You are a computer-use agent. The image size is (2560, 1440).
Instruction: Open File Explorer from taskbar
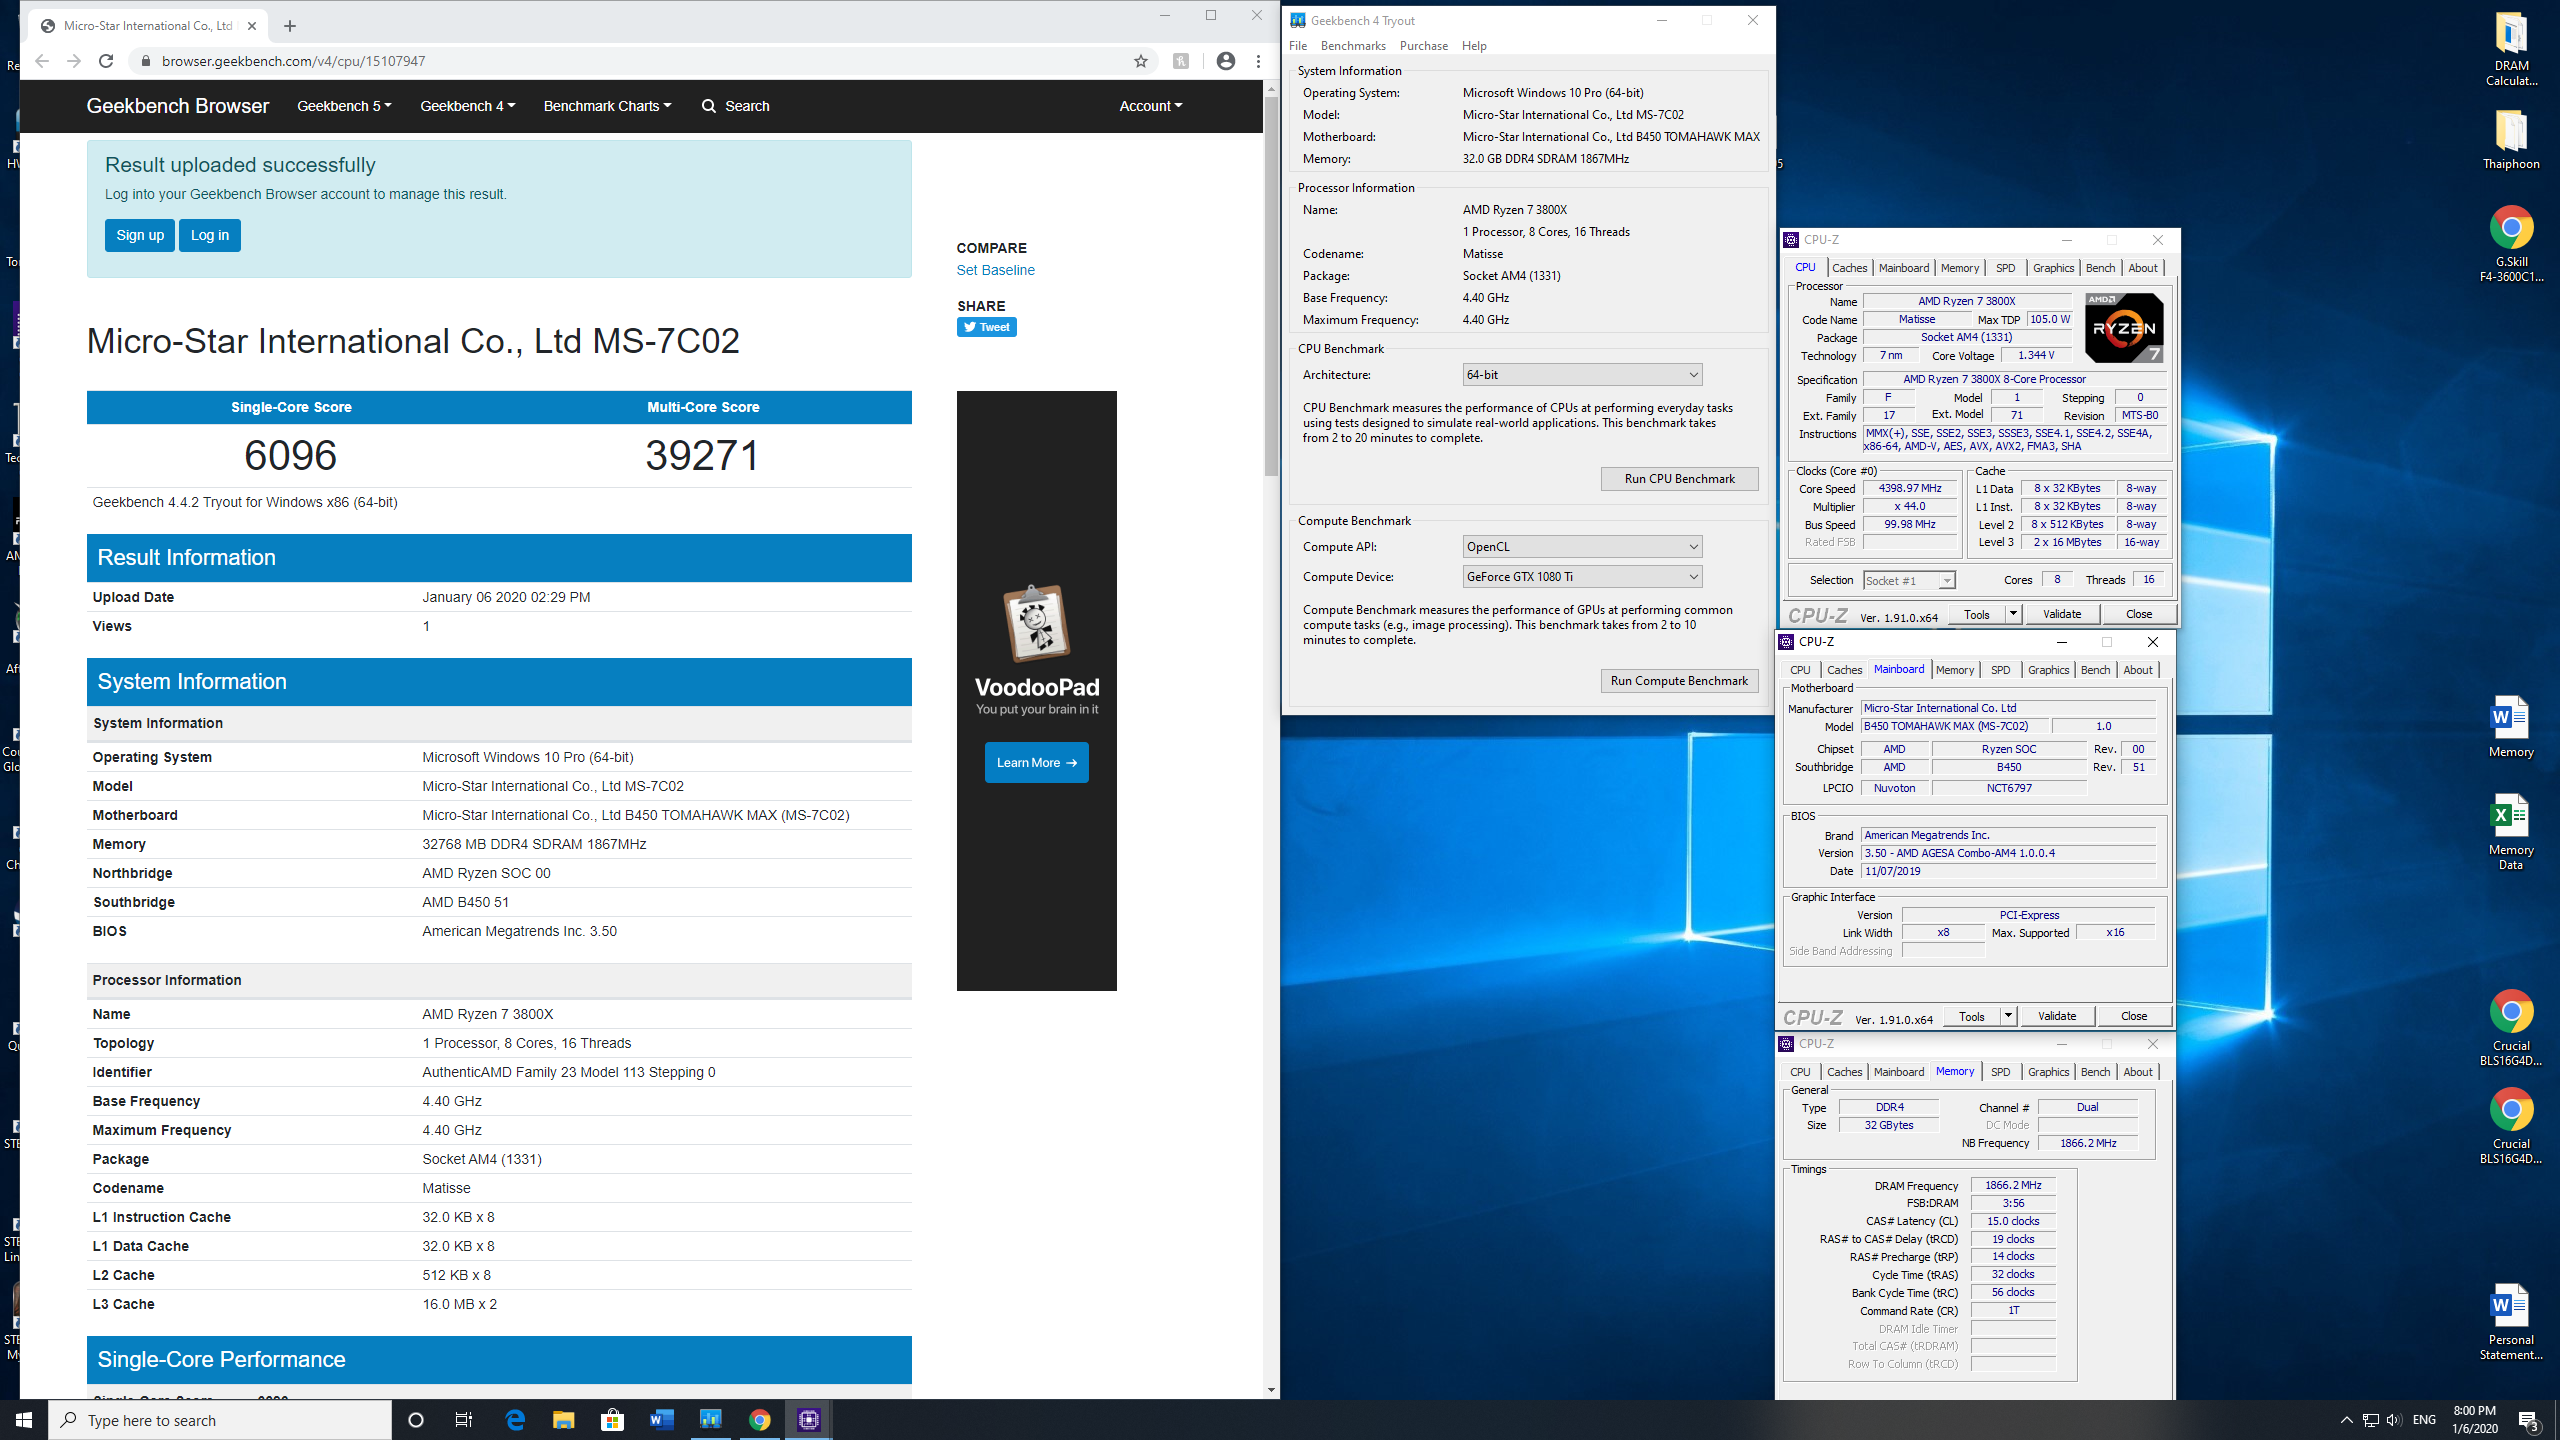[564, 1420]
